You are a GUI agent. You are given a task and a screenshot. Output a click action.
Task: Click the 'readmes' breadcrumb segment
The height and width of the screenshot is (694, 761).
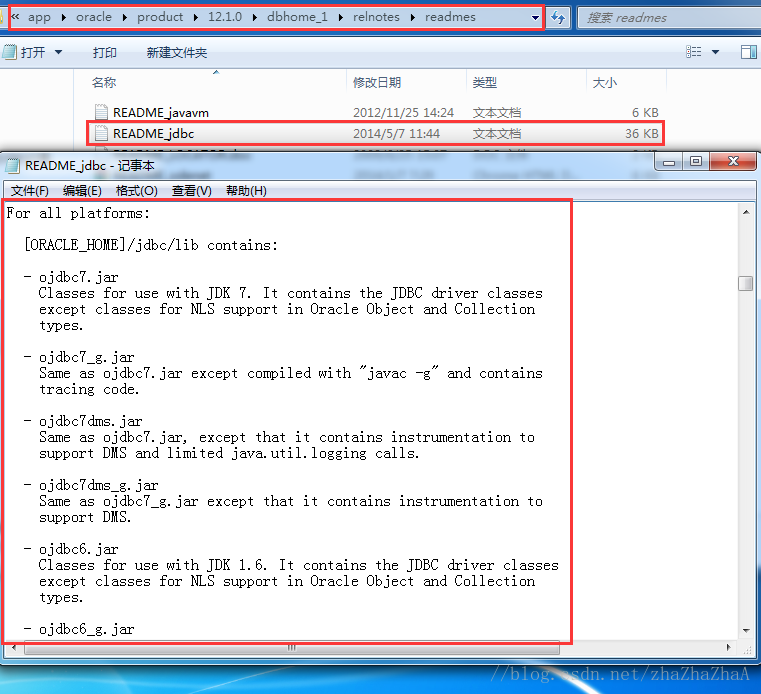coord(450,17)
